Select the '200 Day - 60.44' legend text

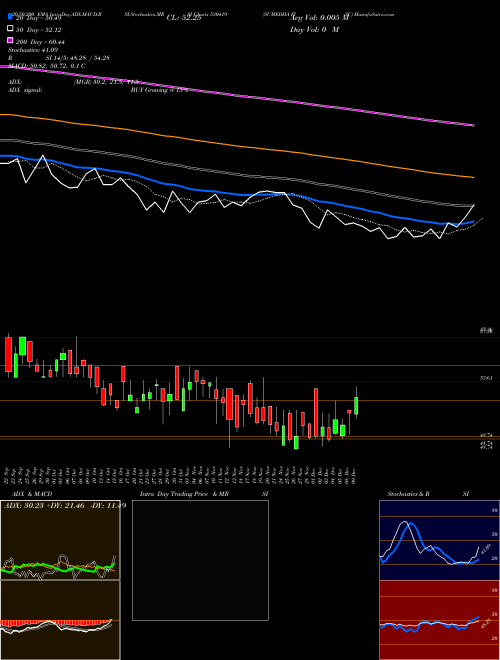coord(40,42)
